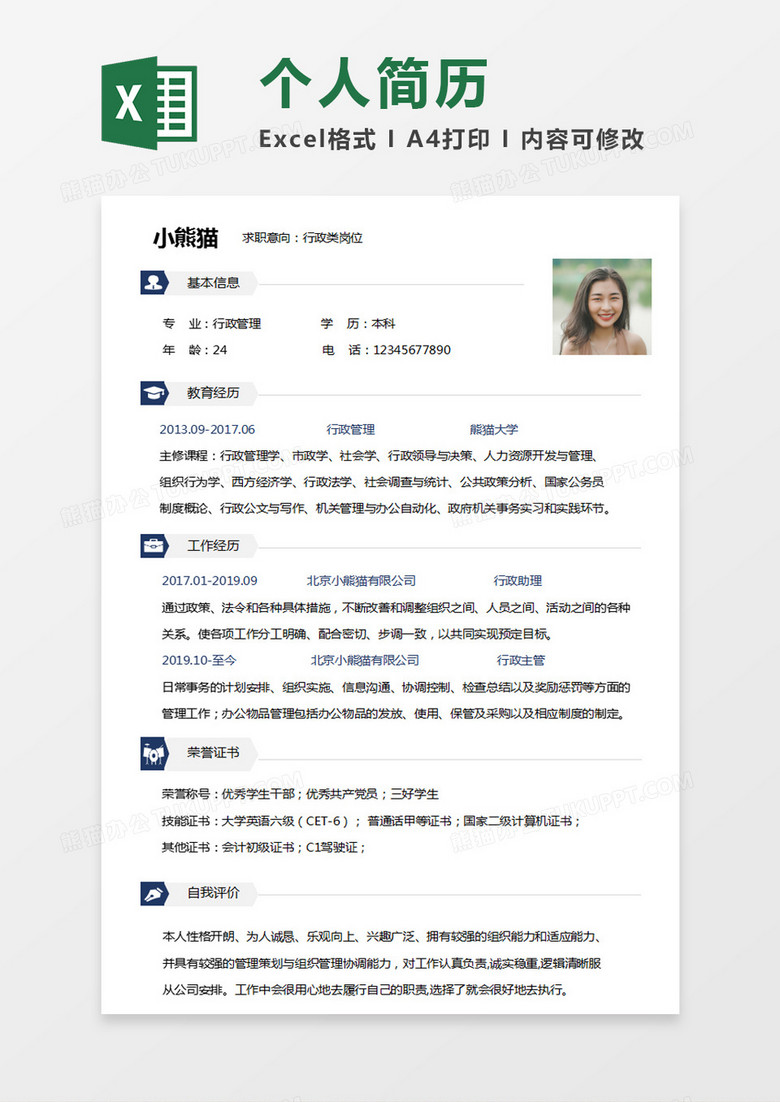Select the applicant profile photo
The image size is (780, 1102).
tap(601, 307)
